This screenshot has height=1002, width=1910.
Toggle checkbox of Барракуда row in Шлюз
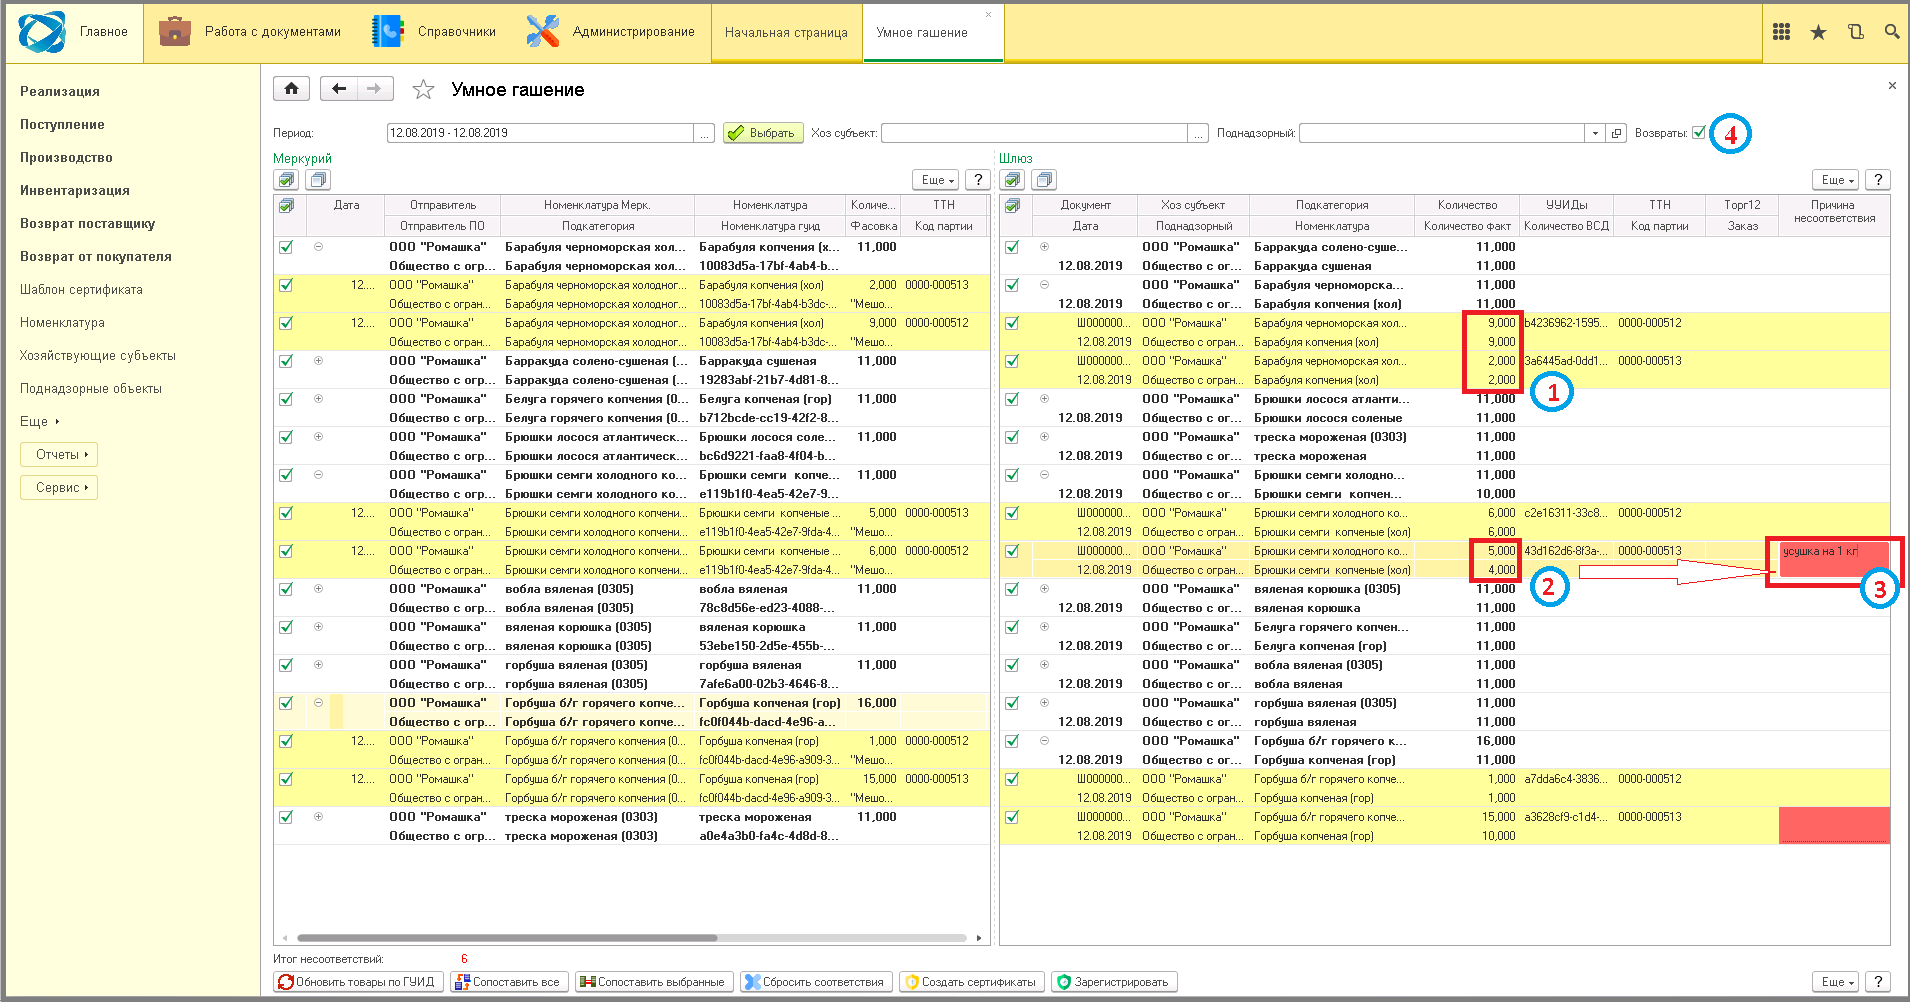(x=1012, y=247)
